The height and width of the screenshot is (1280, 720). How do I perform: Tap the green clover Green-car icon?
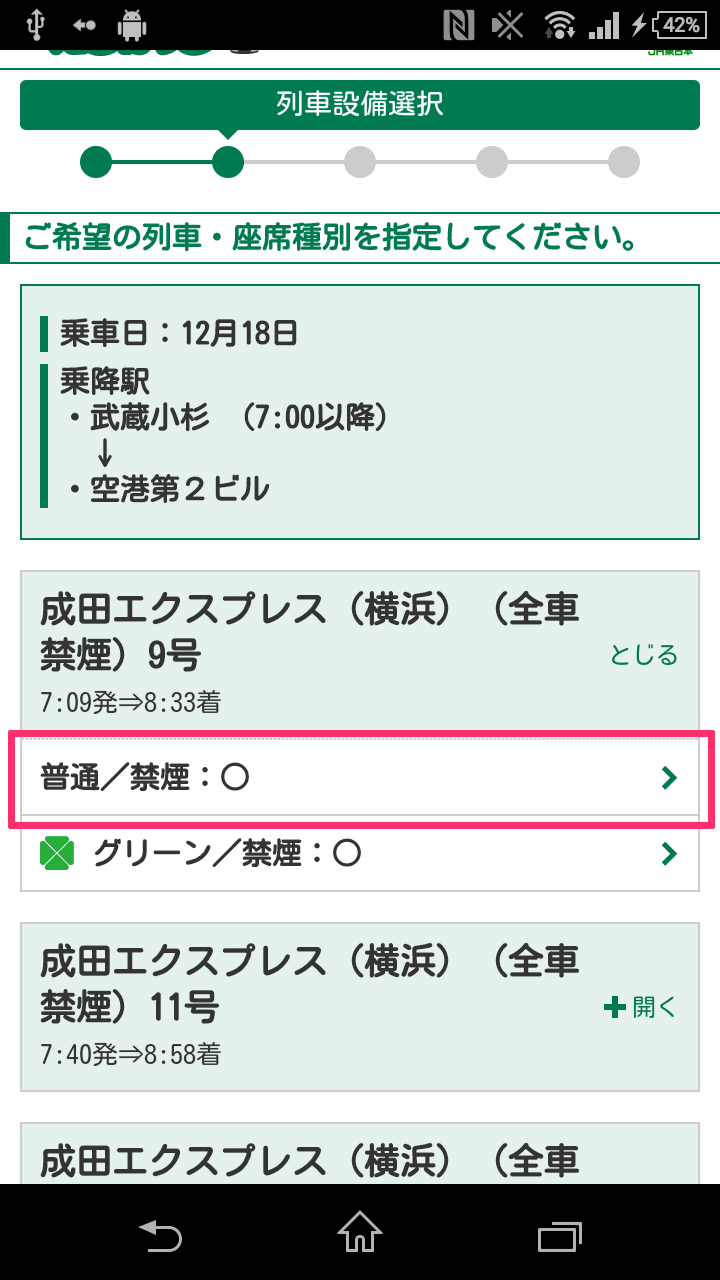(x=57, y=854)
